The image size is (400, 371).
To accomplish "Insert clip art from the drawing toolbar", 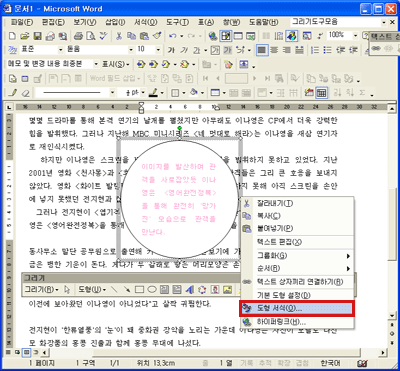I will [x=215, y=289].
